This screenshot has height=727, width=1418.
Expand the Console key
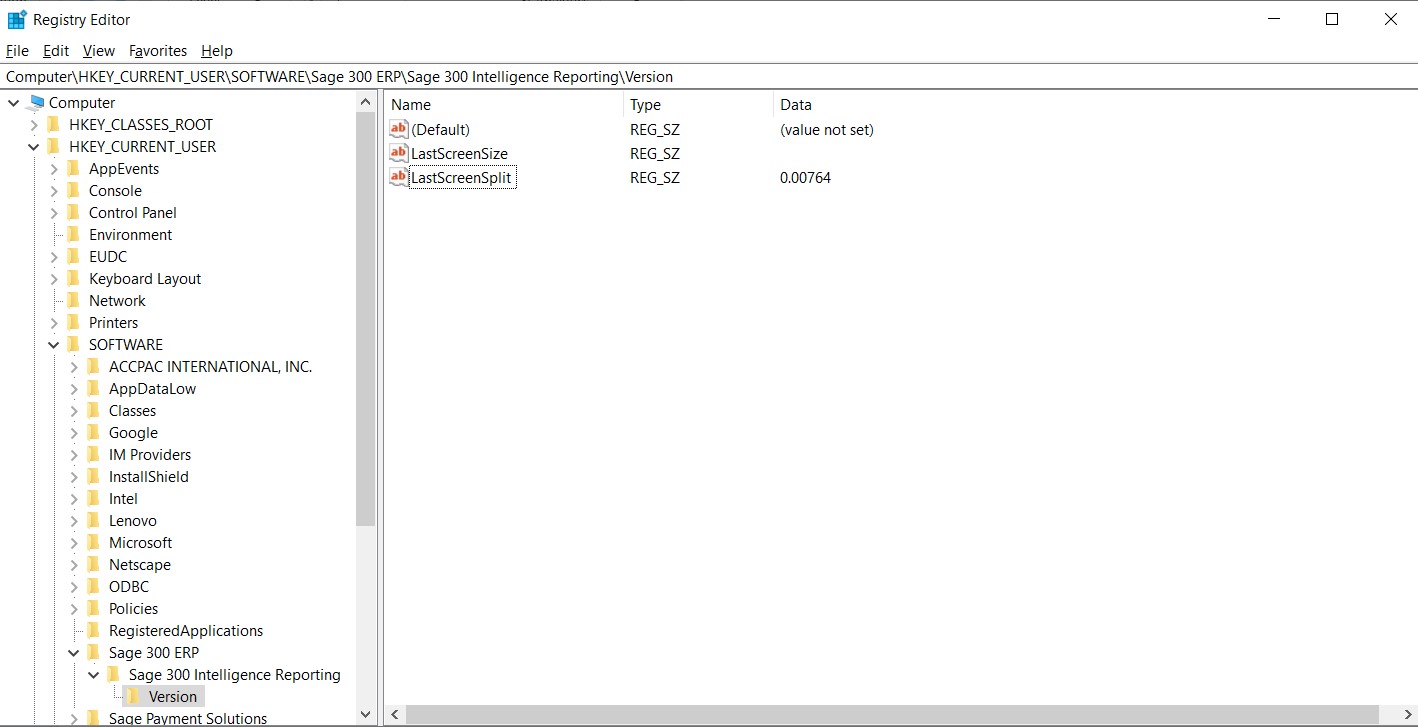[x=54, y=191]
